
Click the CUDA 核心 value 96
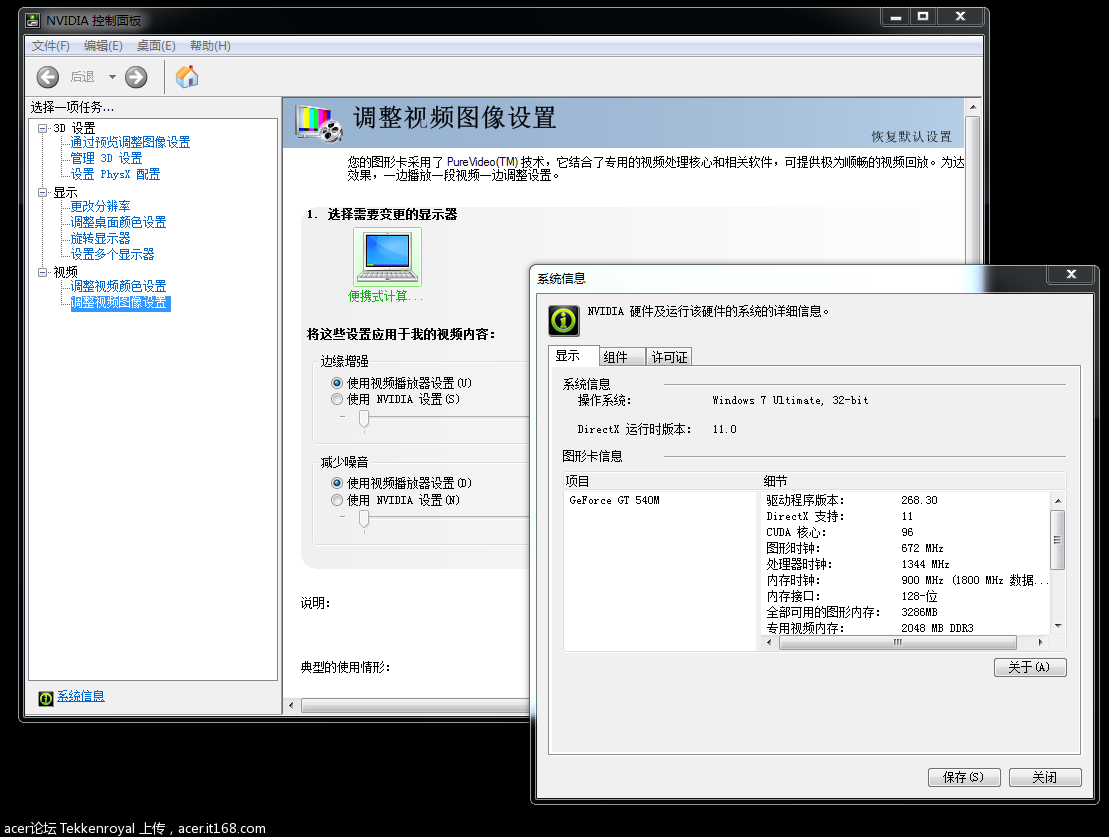(x=907, y=532)
